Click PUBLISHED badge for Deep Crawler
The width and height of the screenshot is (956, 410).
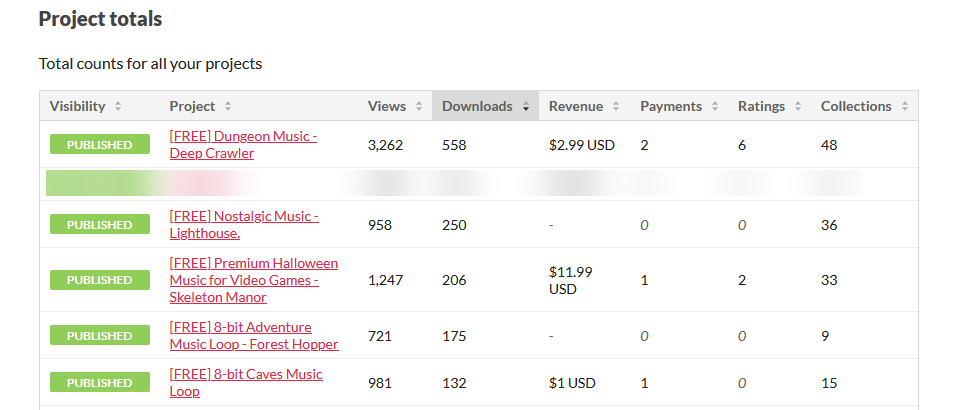coord(99,145)
